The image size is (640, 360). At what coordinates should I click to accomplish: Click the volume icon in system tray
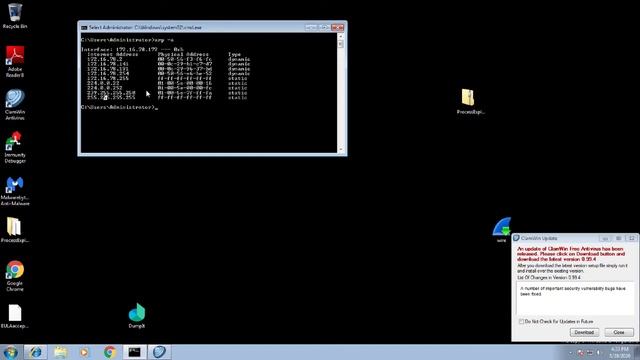coord(598,353)
